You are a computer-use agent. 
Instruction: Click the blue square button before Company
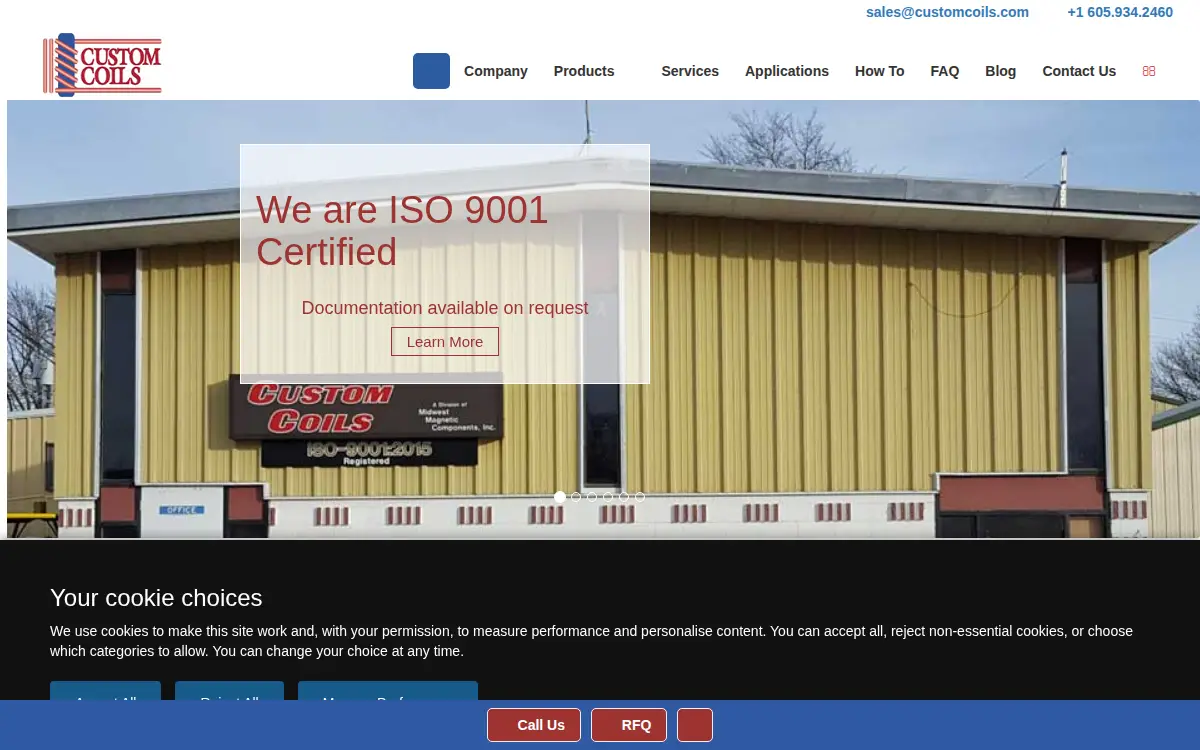431,71
